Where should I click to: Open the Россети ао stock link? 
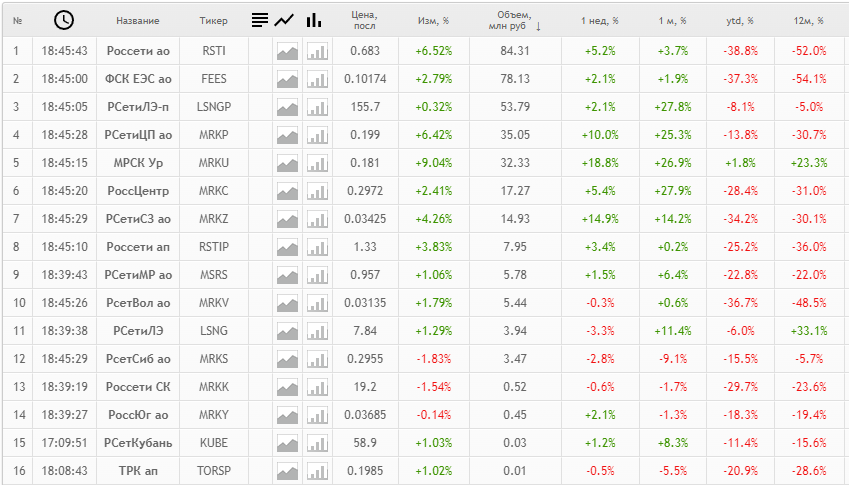pos(138,51)
